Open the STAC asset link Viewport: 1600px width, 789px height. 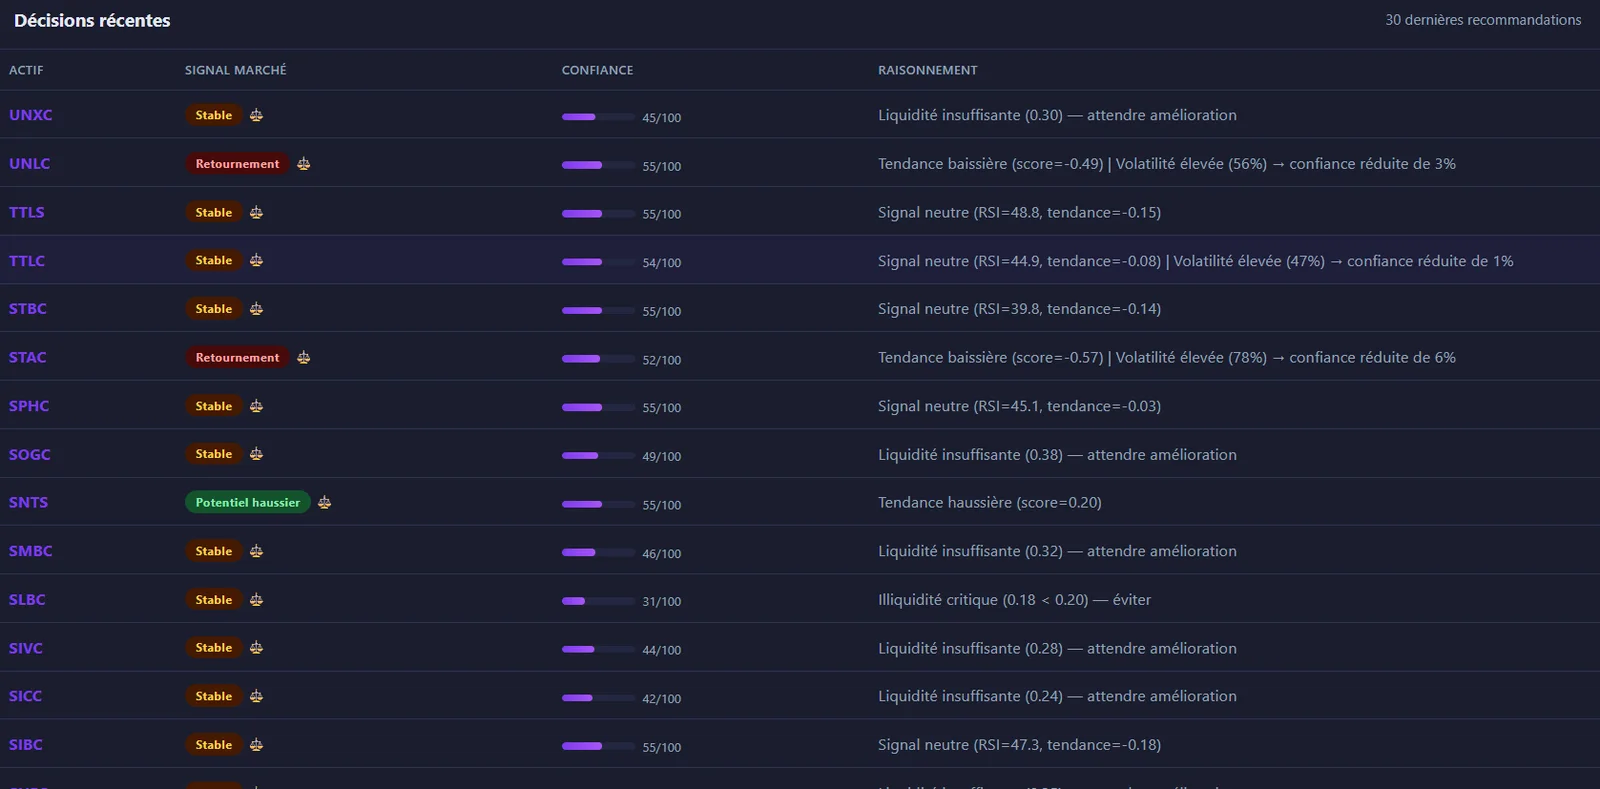pyautogui.click(x=28, y=357)
